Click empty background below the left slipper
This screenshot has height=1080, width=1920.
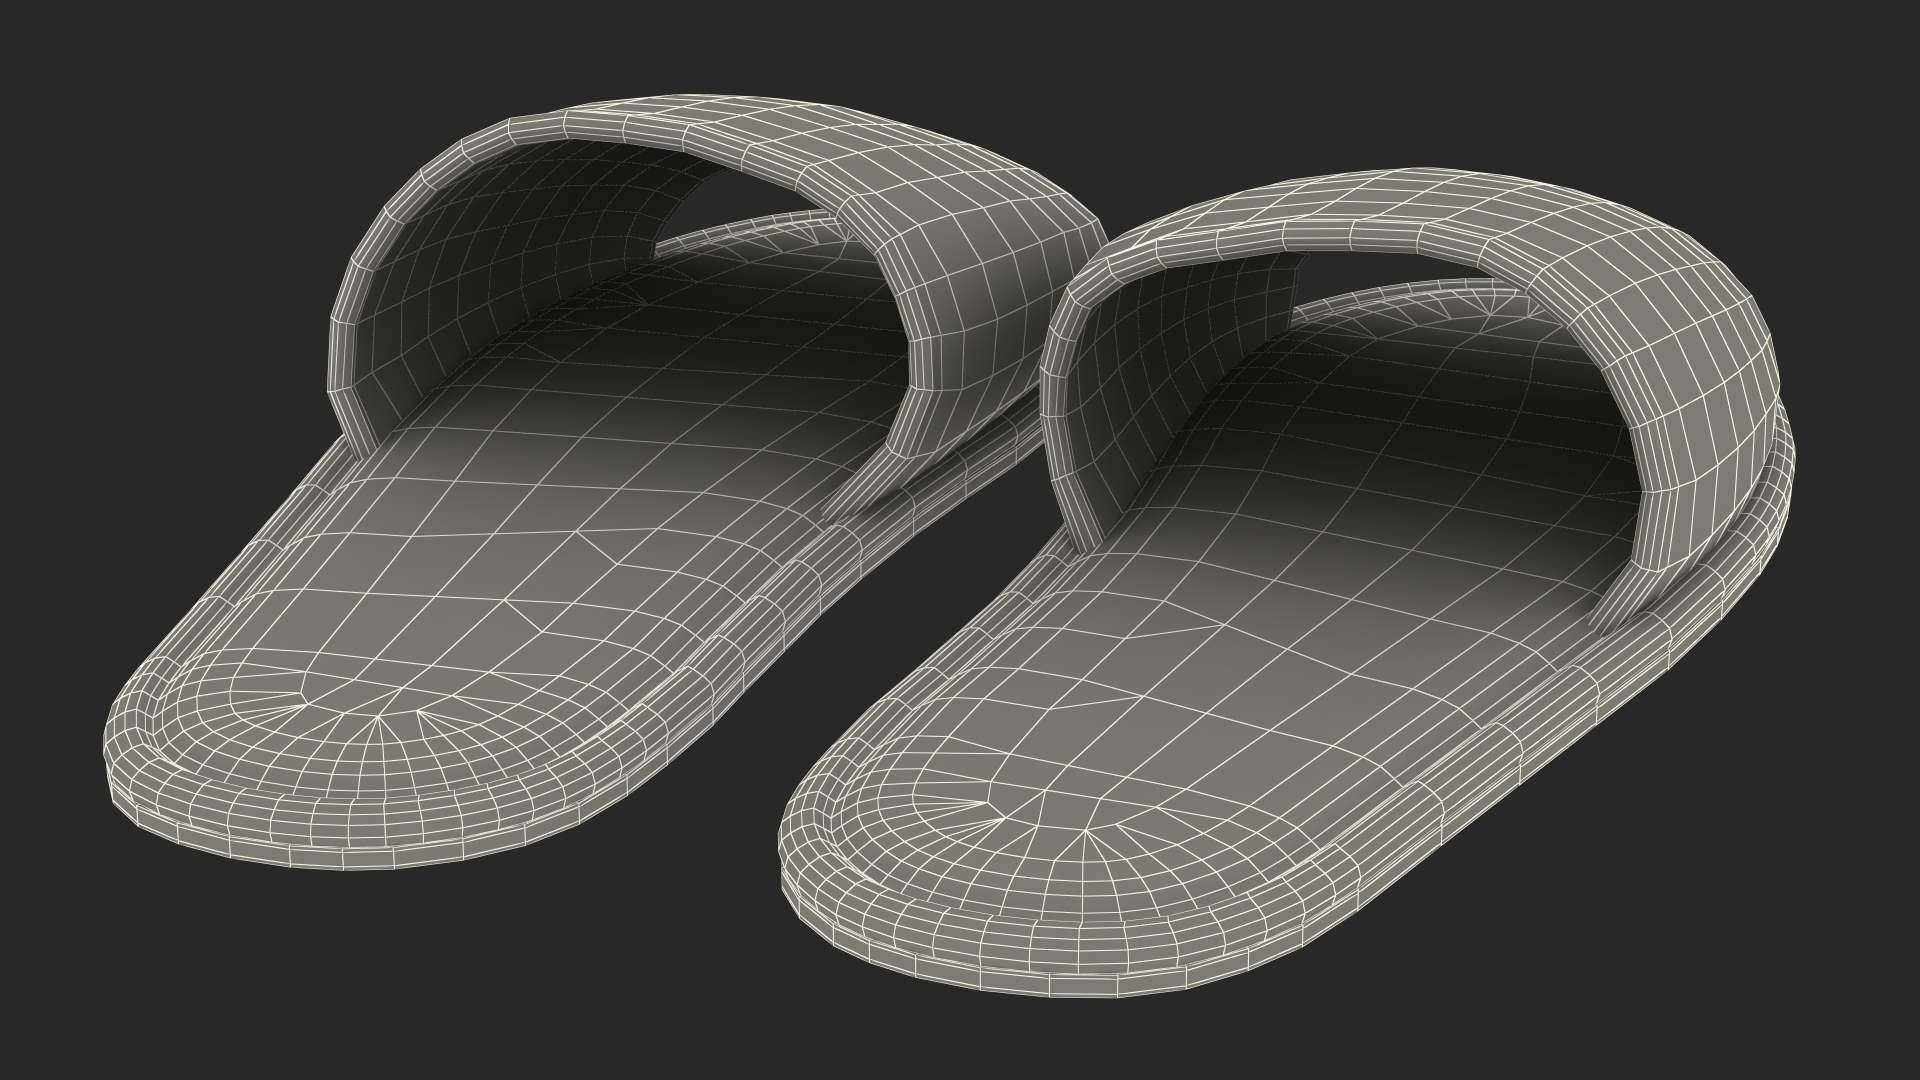(300, 980)
